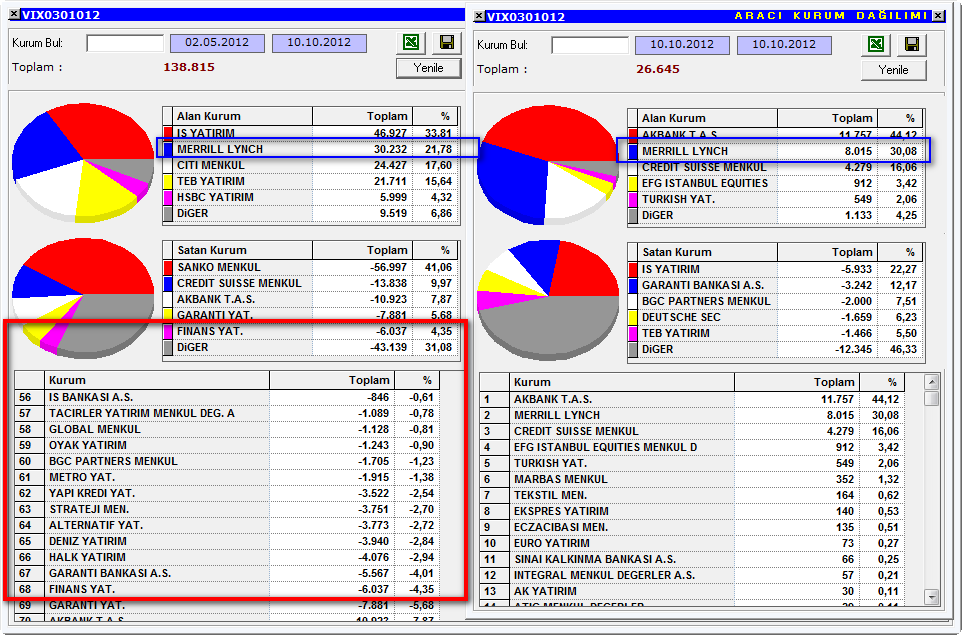Click the save diskette icon in right window
Viewport: 962px width, 635px height.
(912, 44)
